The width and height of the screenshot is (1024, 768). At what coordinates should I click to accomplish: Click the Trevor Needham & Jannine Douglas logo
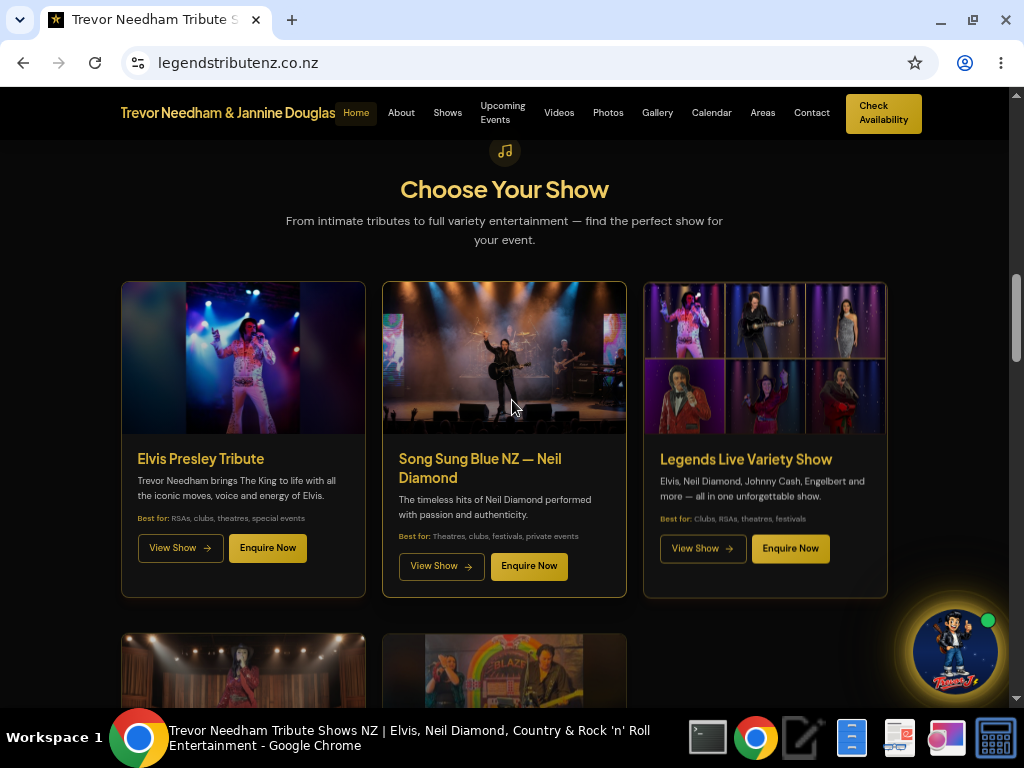point(228,113)
